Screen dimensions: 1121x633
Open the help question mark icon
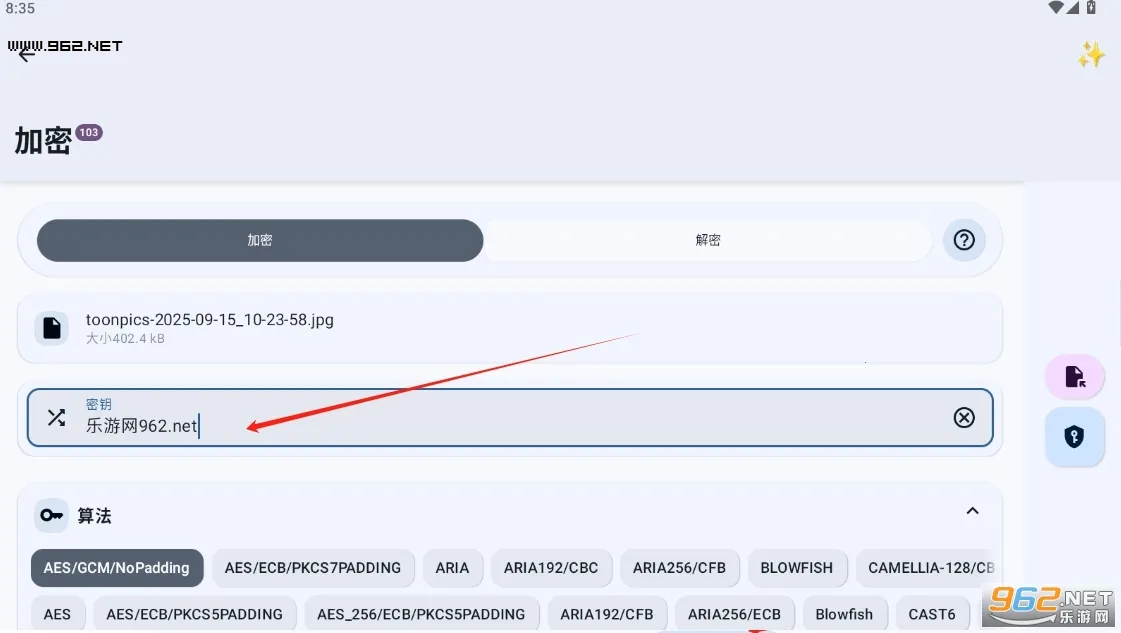click(x=964, y=240)
